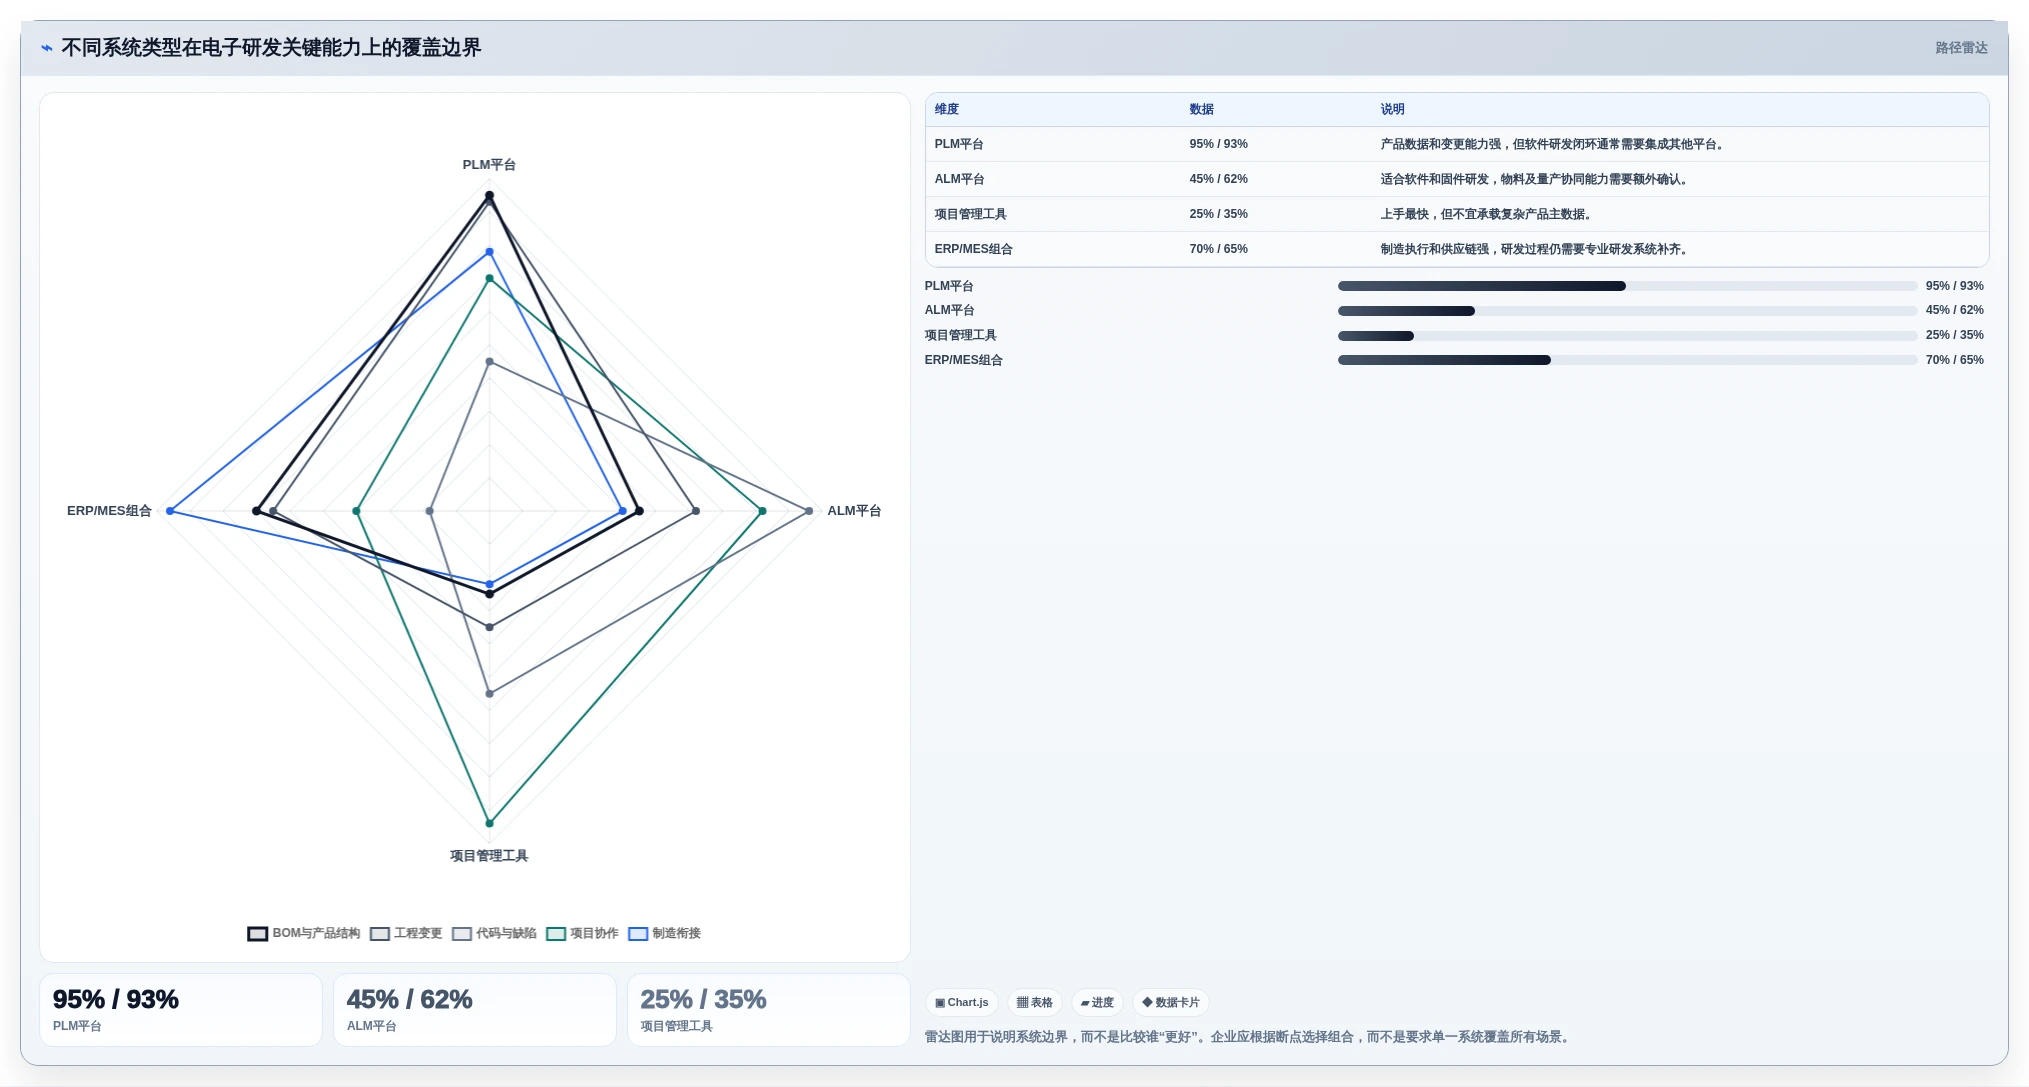
Task: Click the ERP/MES组合 progress bar
Action: (x=1627, y=360)
